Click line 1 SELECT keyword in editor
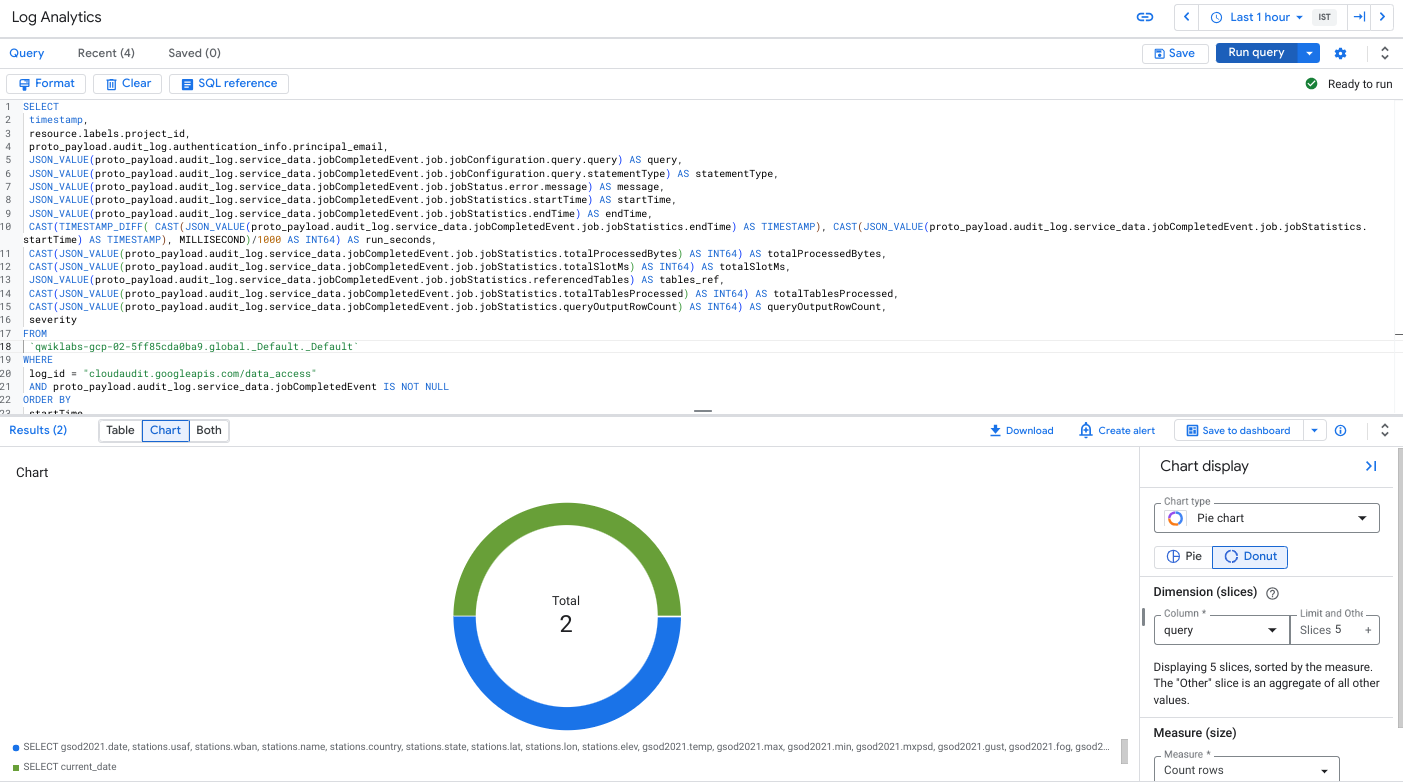 coord(41,107)
